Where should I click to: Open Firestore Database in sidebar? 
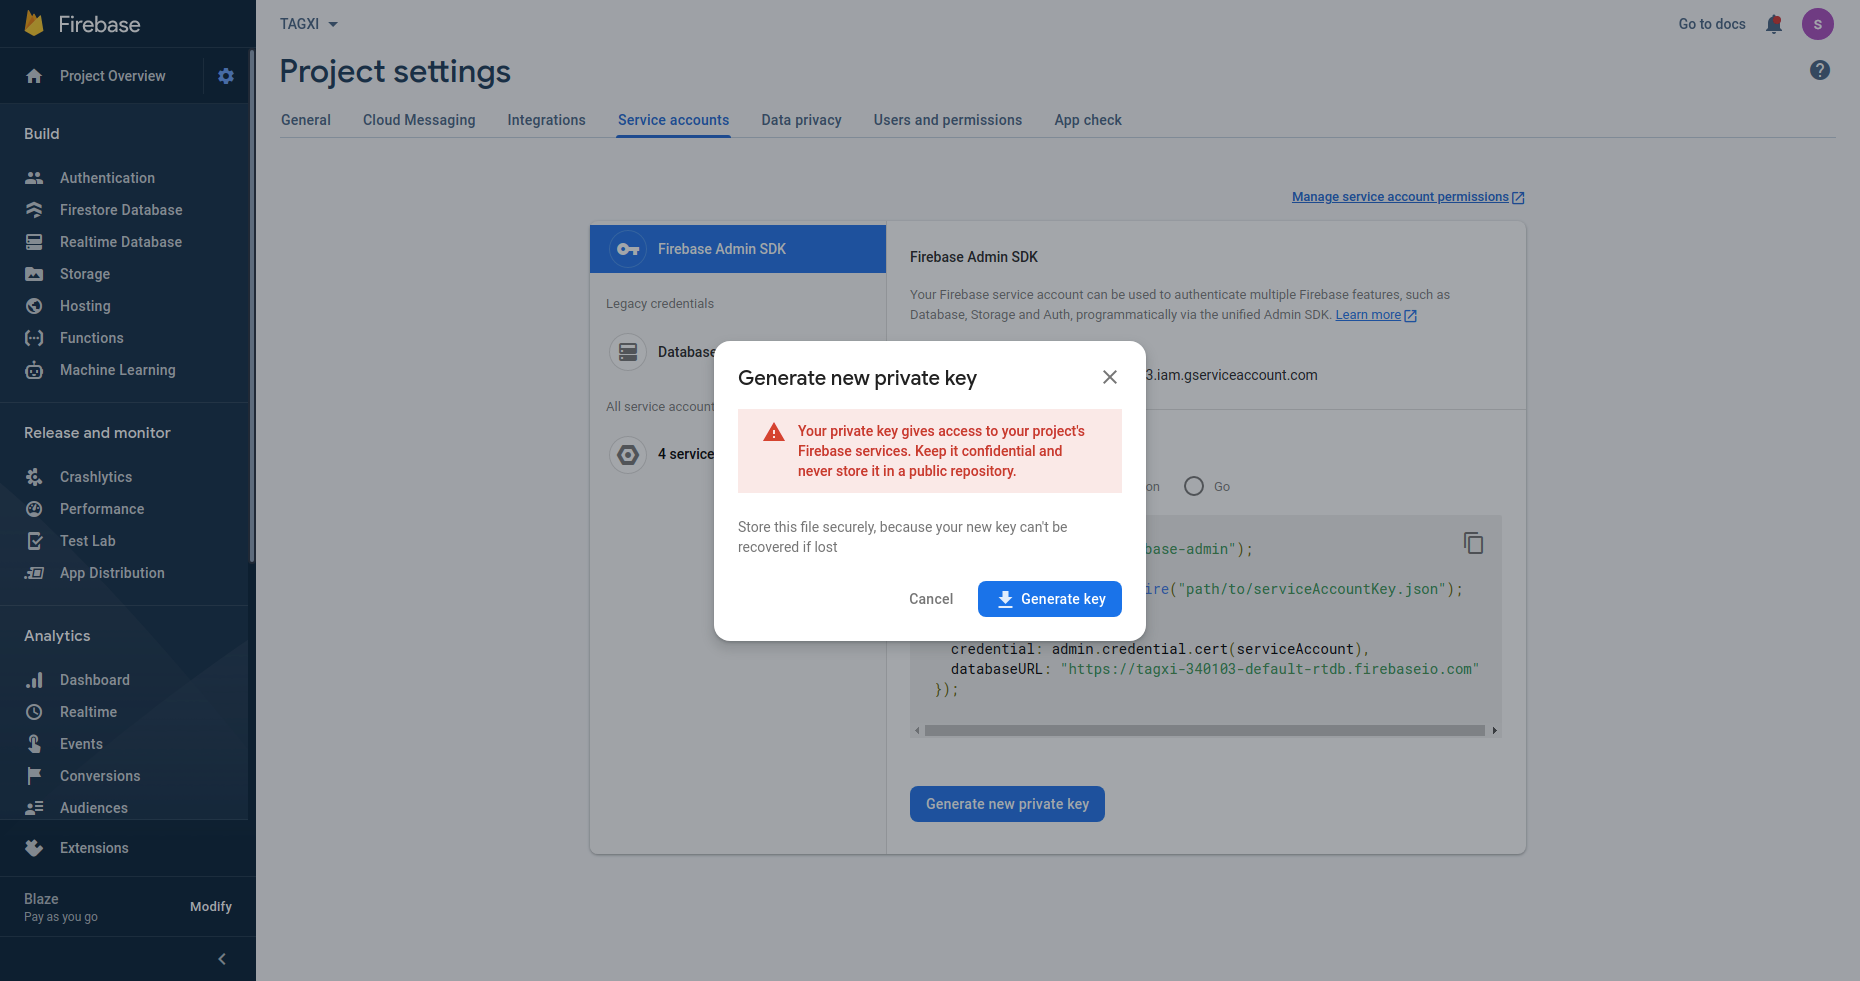pyautogui.click(x=121, y=210)
